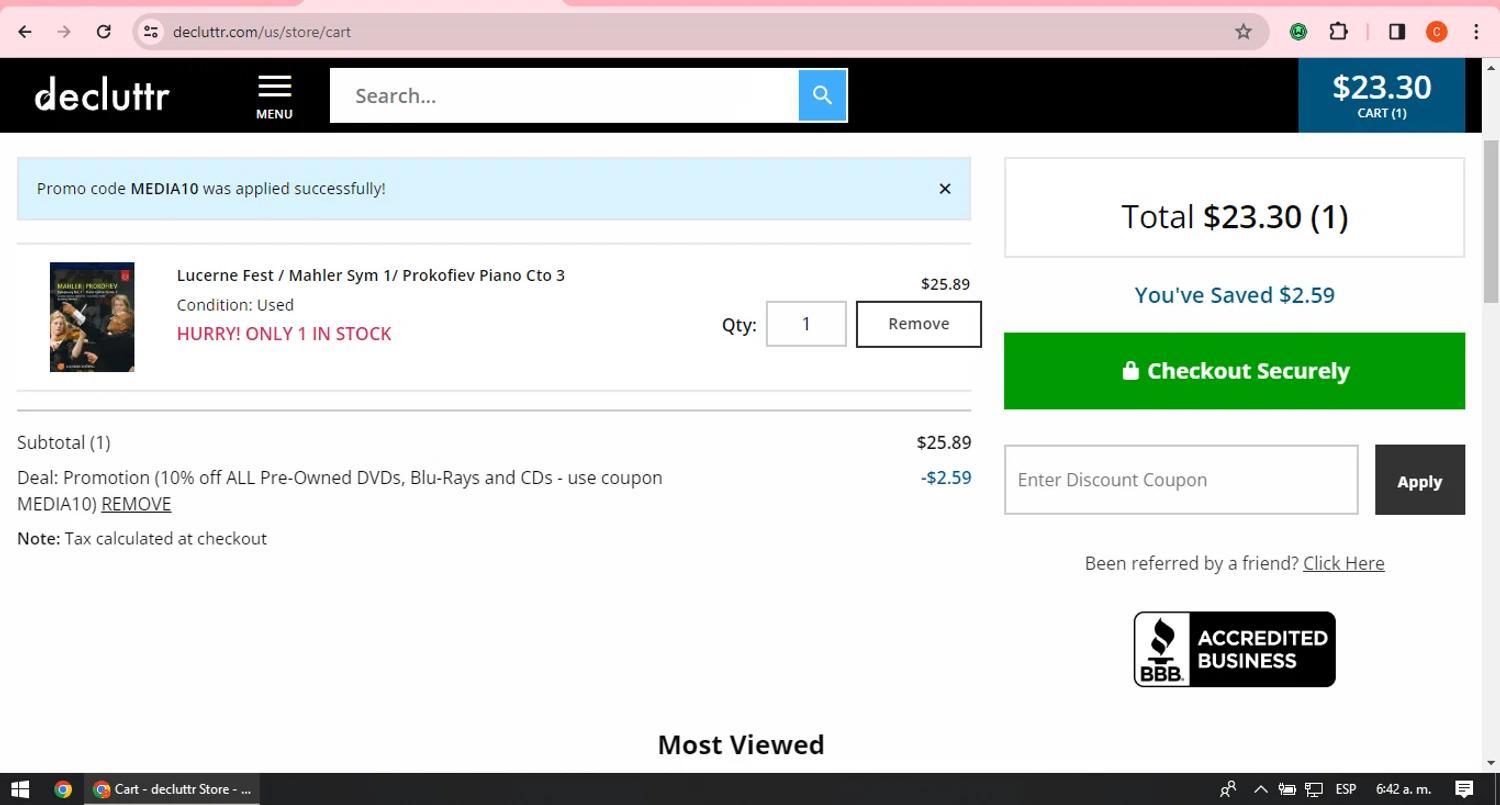This screenshot has height=805, width=1500.
Task: Click the decluttr logo
Action: click(102, 95)
